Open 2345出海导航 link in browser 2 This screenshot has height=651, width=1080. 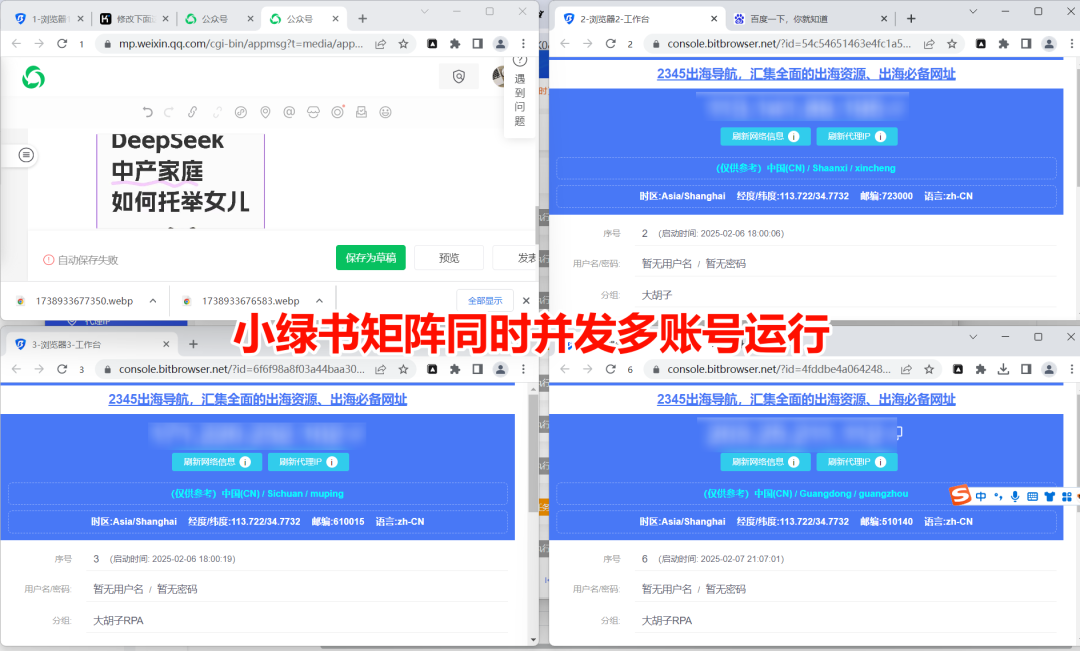806,74
